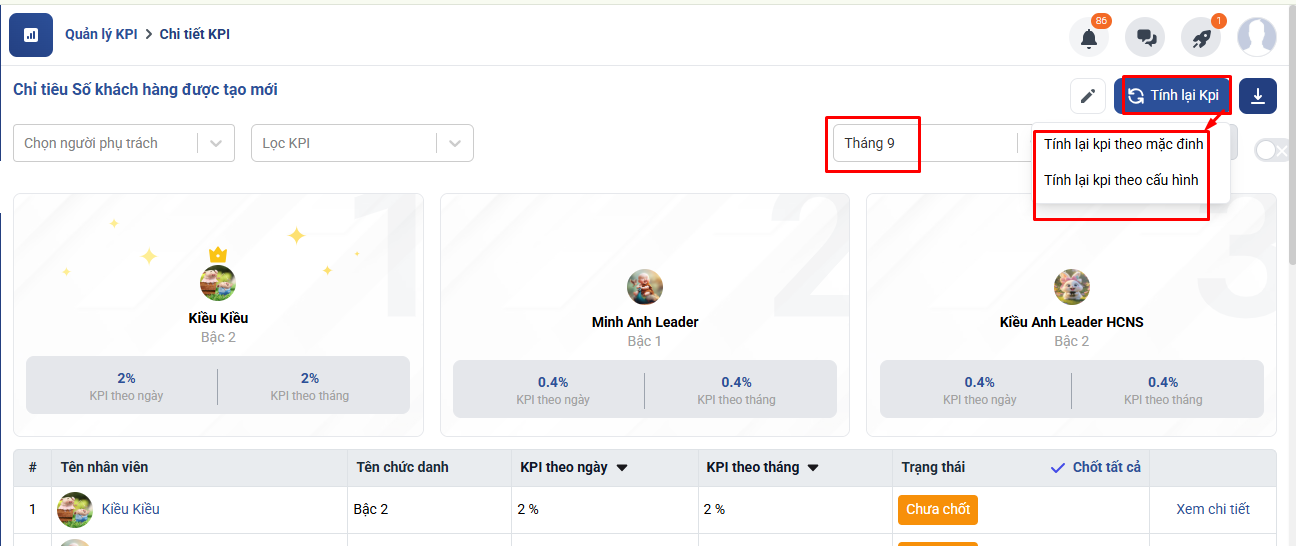This screenshot has height=546, width=1296.
Task: Click the rocket icon in header
Action: tap(1200, 38)
